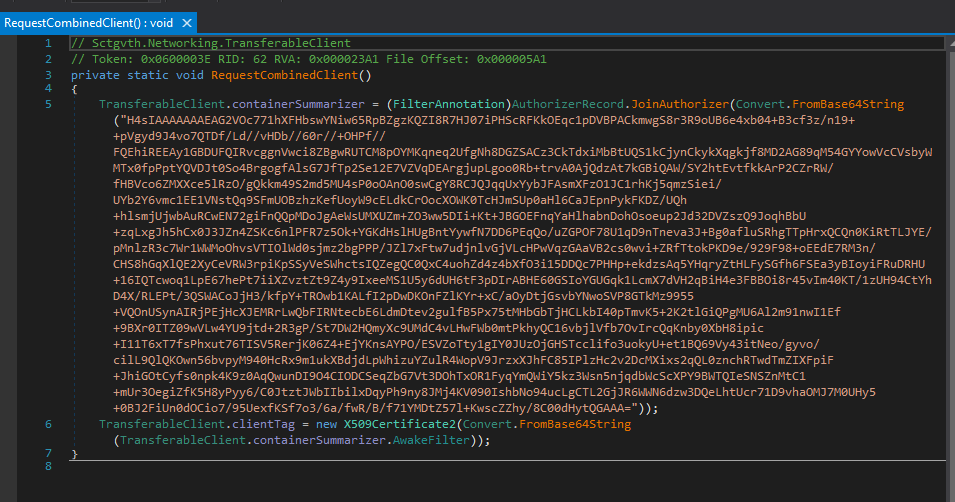Select the RequestCombinedClient() : void tab

click(x=77, y=22)
